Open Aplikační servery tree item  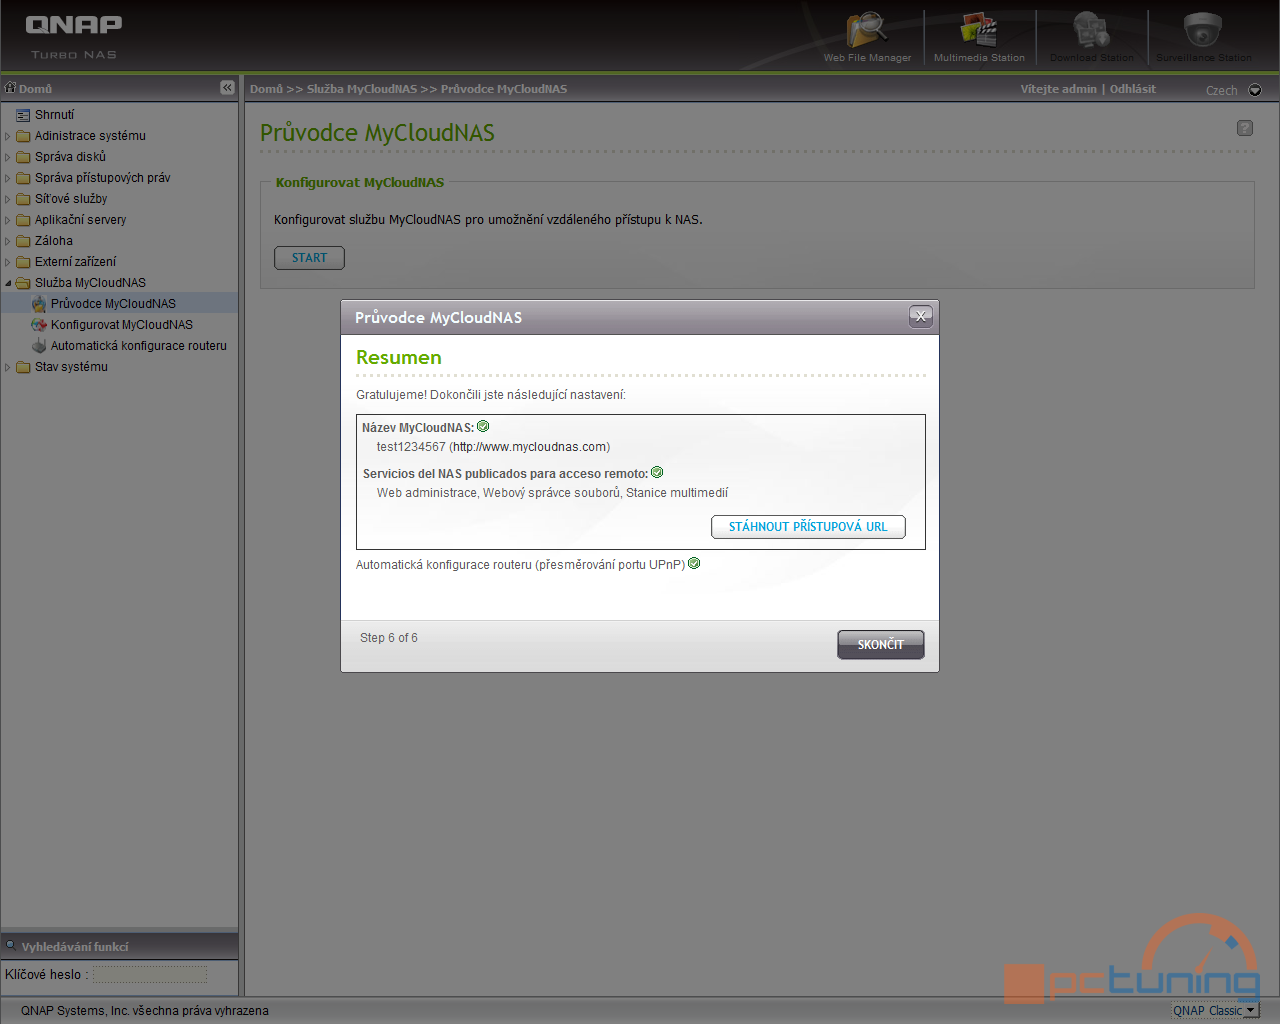point(80,220)
